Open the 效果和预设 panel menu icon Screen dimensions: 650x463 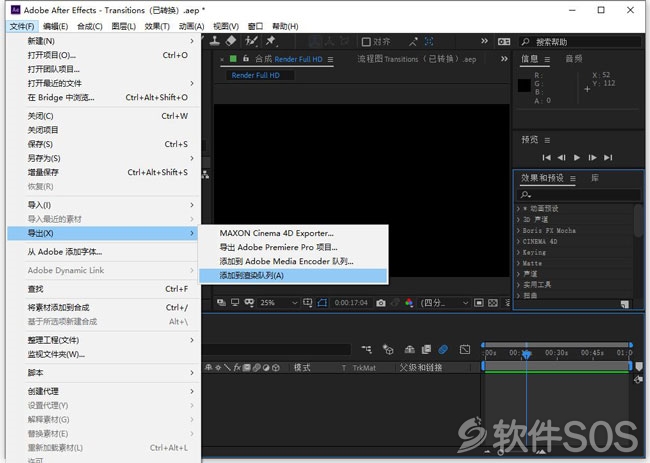click(x=573, y=179)
